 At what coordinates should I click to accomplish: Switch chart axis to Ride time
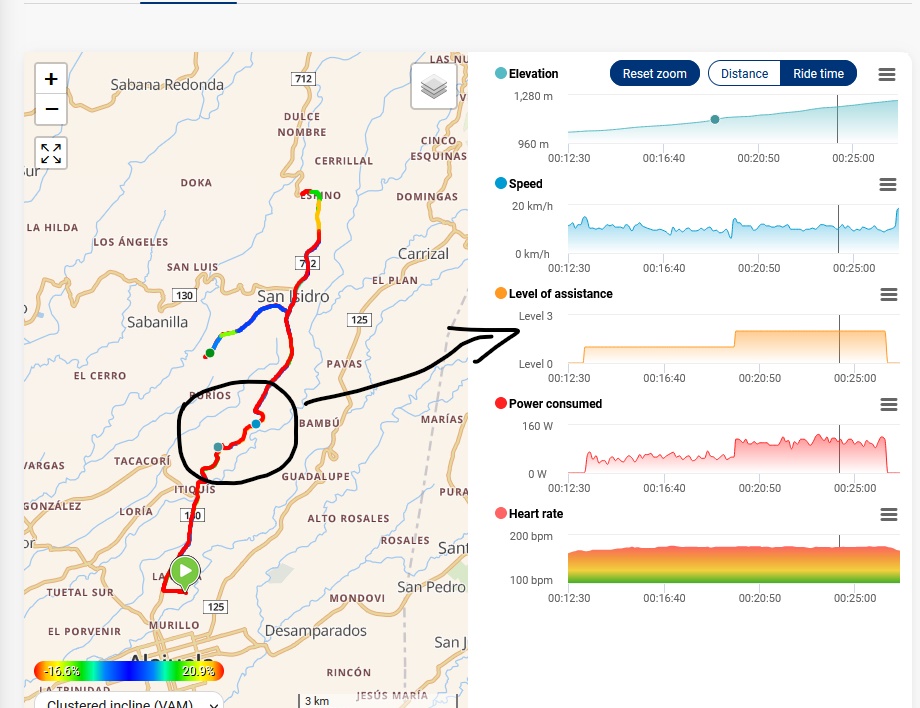pyautogui.click(x=818, y=74)
